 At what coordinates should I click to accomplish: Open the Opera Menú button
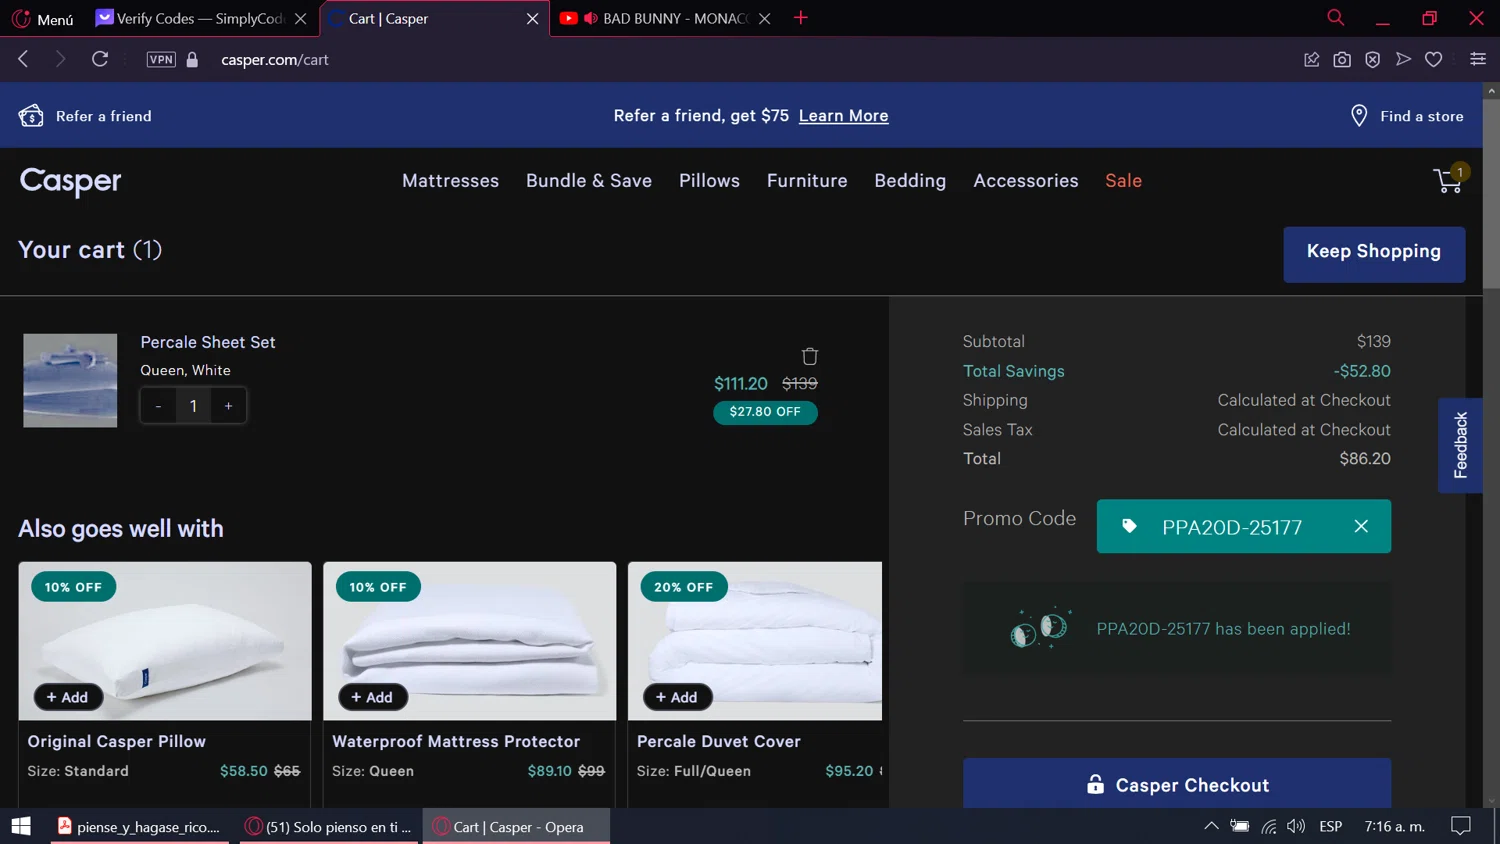(42, 18)
